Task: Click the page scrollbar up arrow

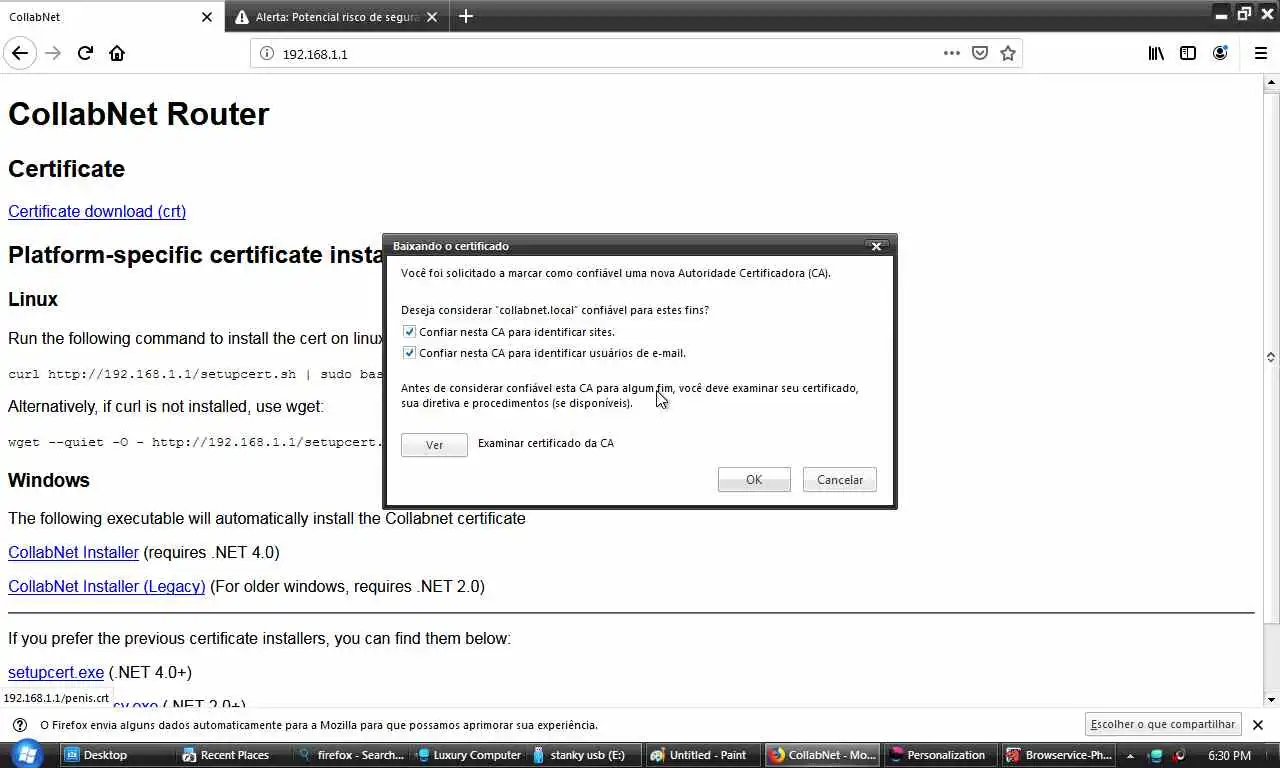Action: pyautogui.click(x=1271, y=82)
